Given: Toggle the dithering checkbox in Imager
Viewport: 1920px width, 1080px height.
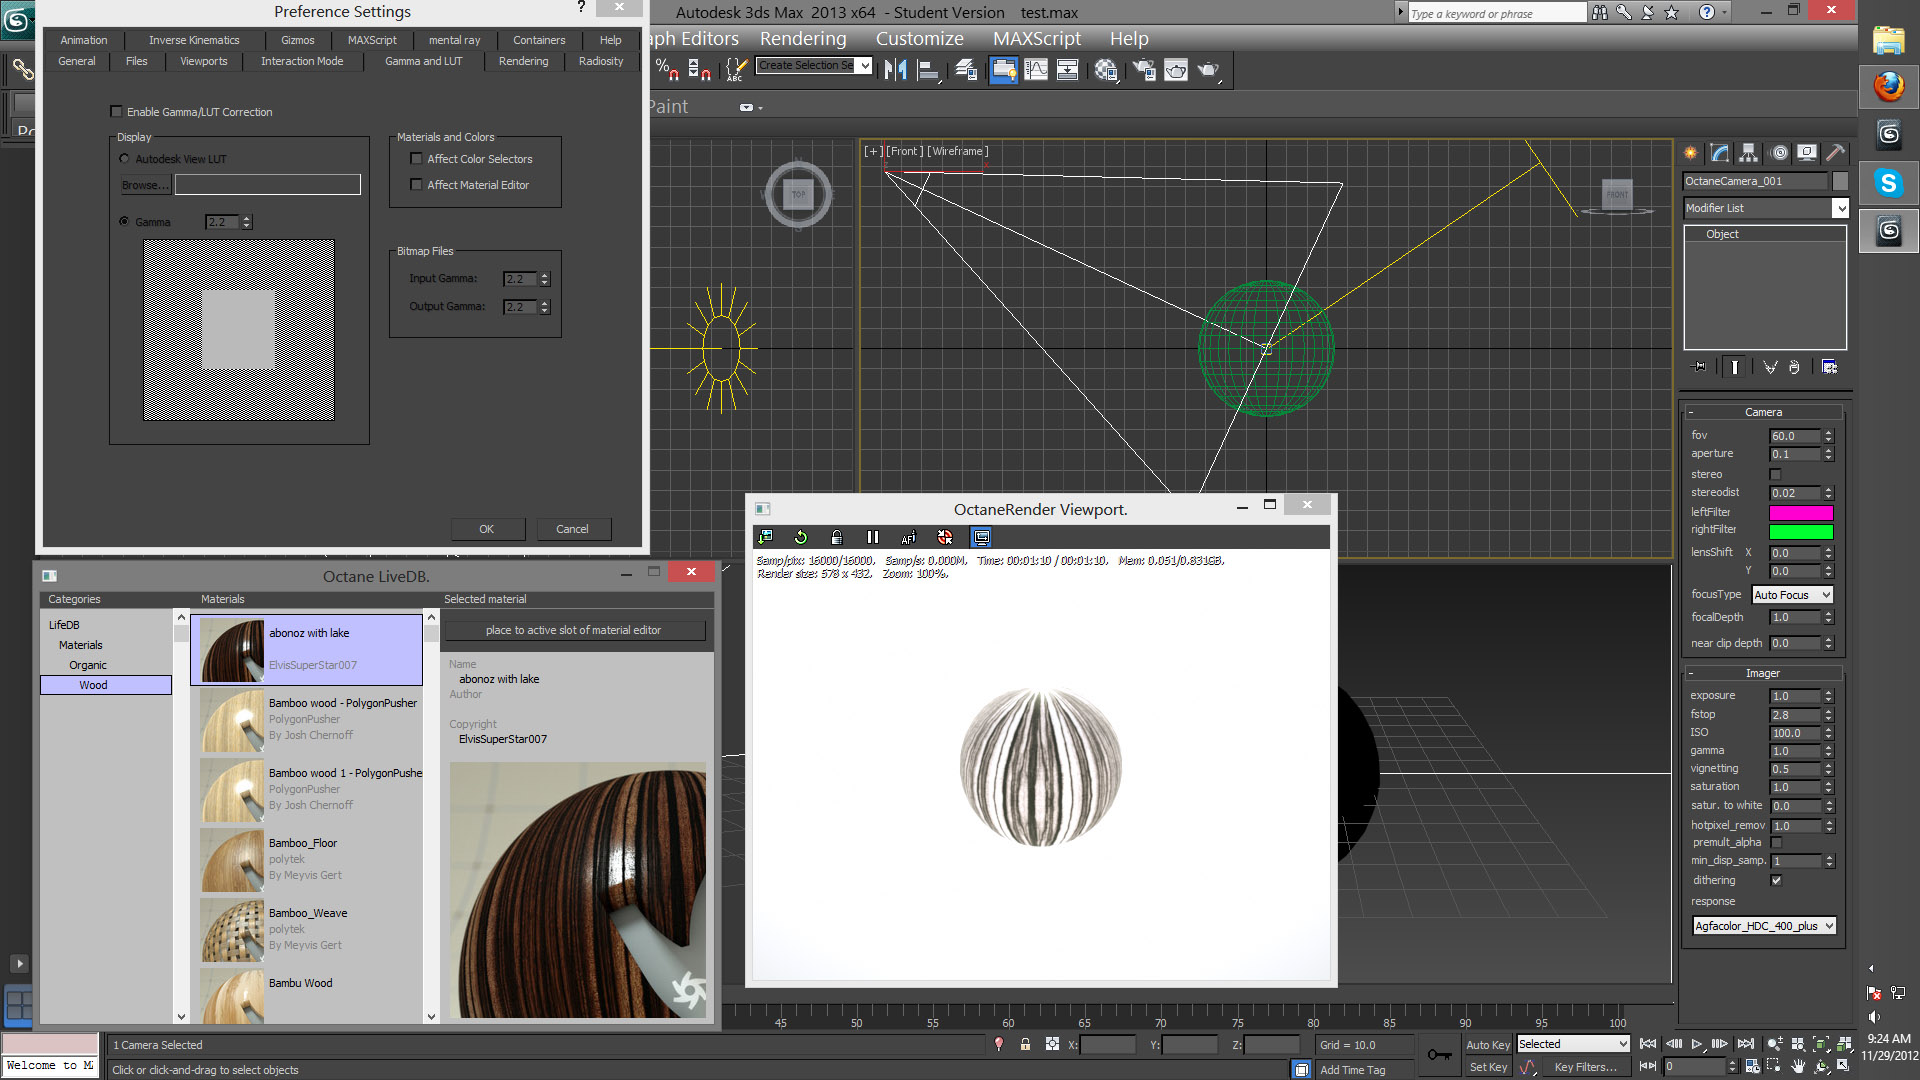Looking at the screenshot, I should point(1776,880).
